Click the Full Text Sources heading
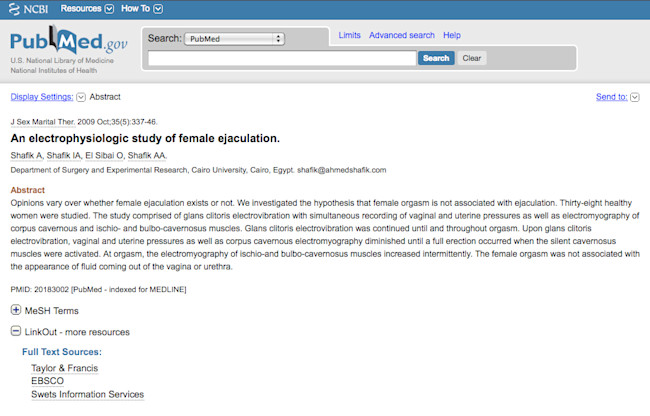 62,352
